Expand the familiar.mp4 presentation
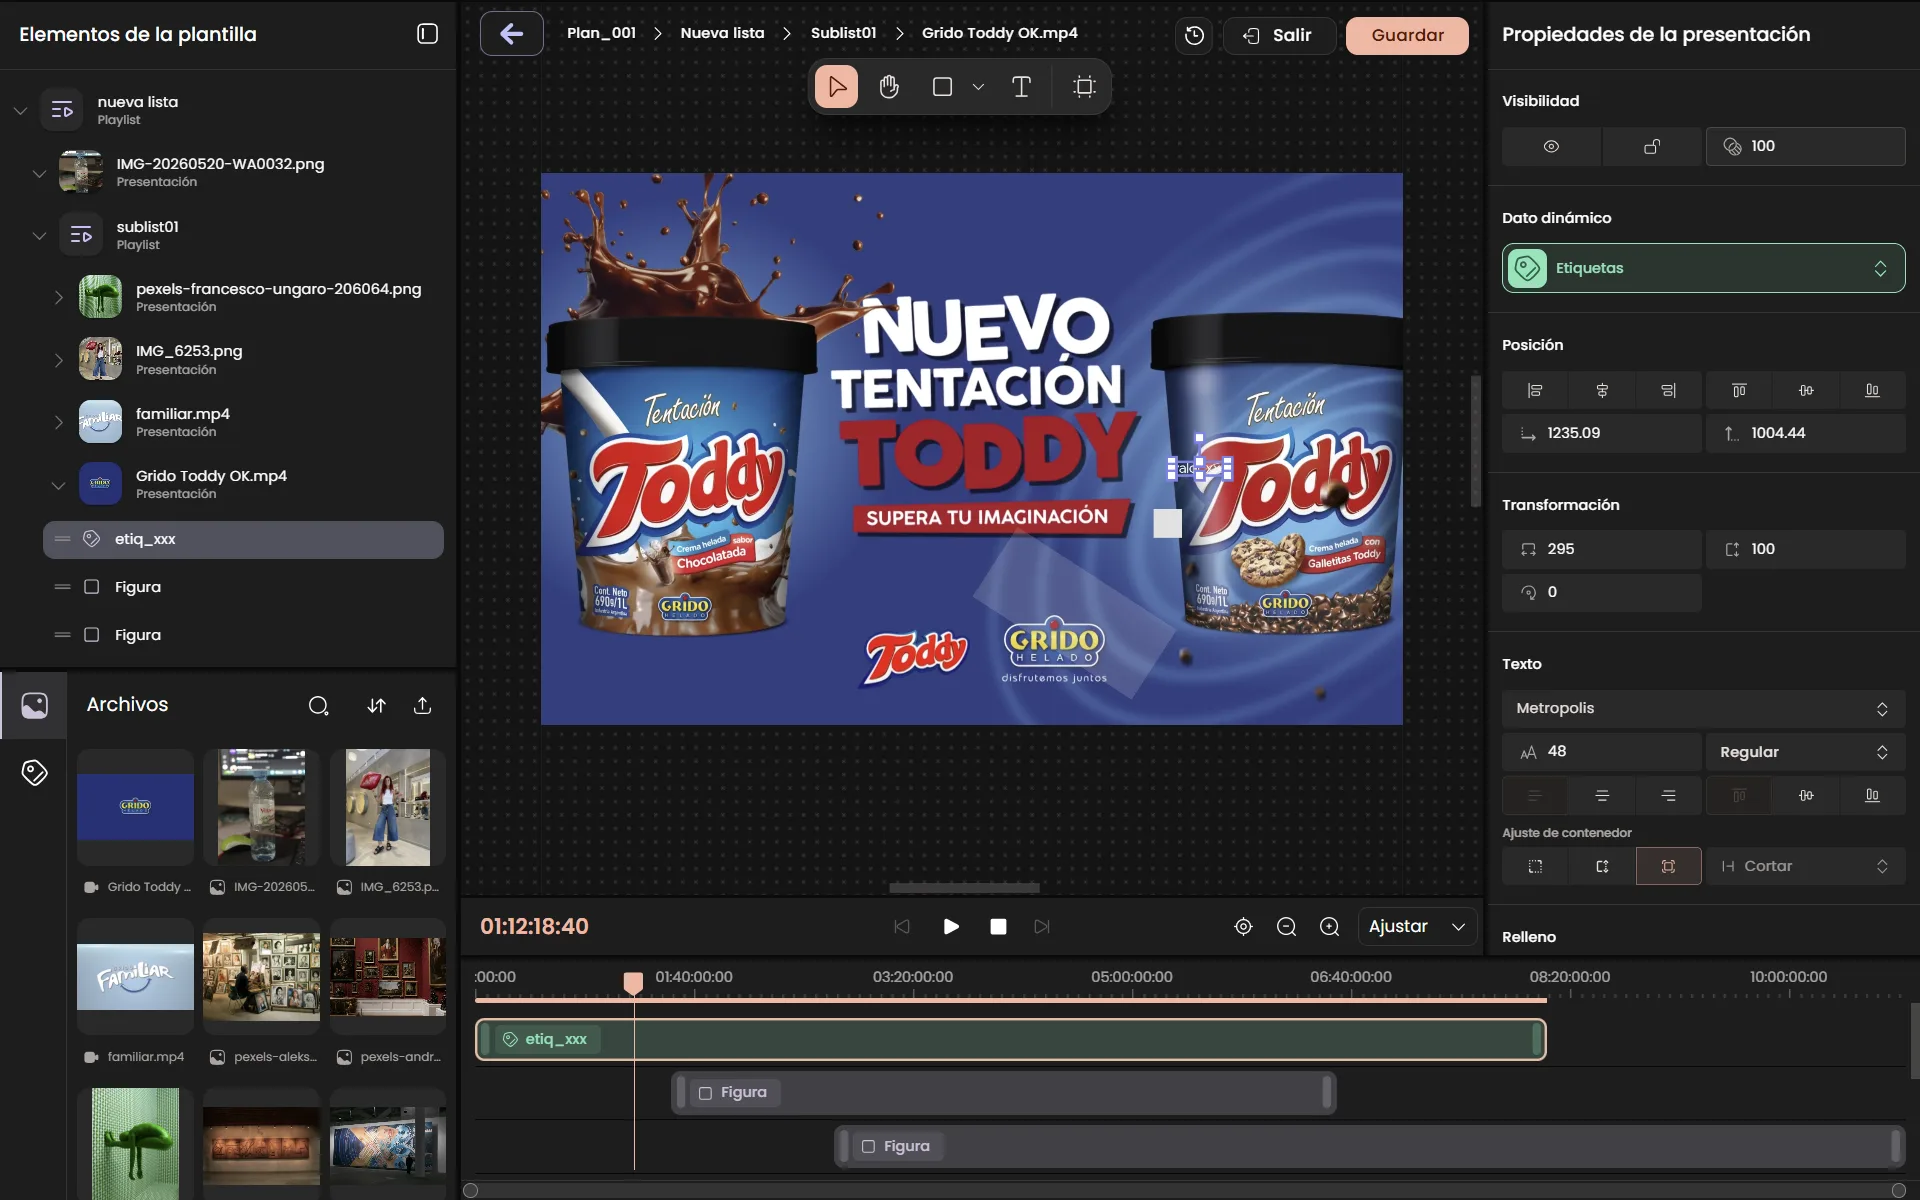 pos(58,422)
